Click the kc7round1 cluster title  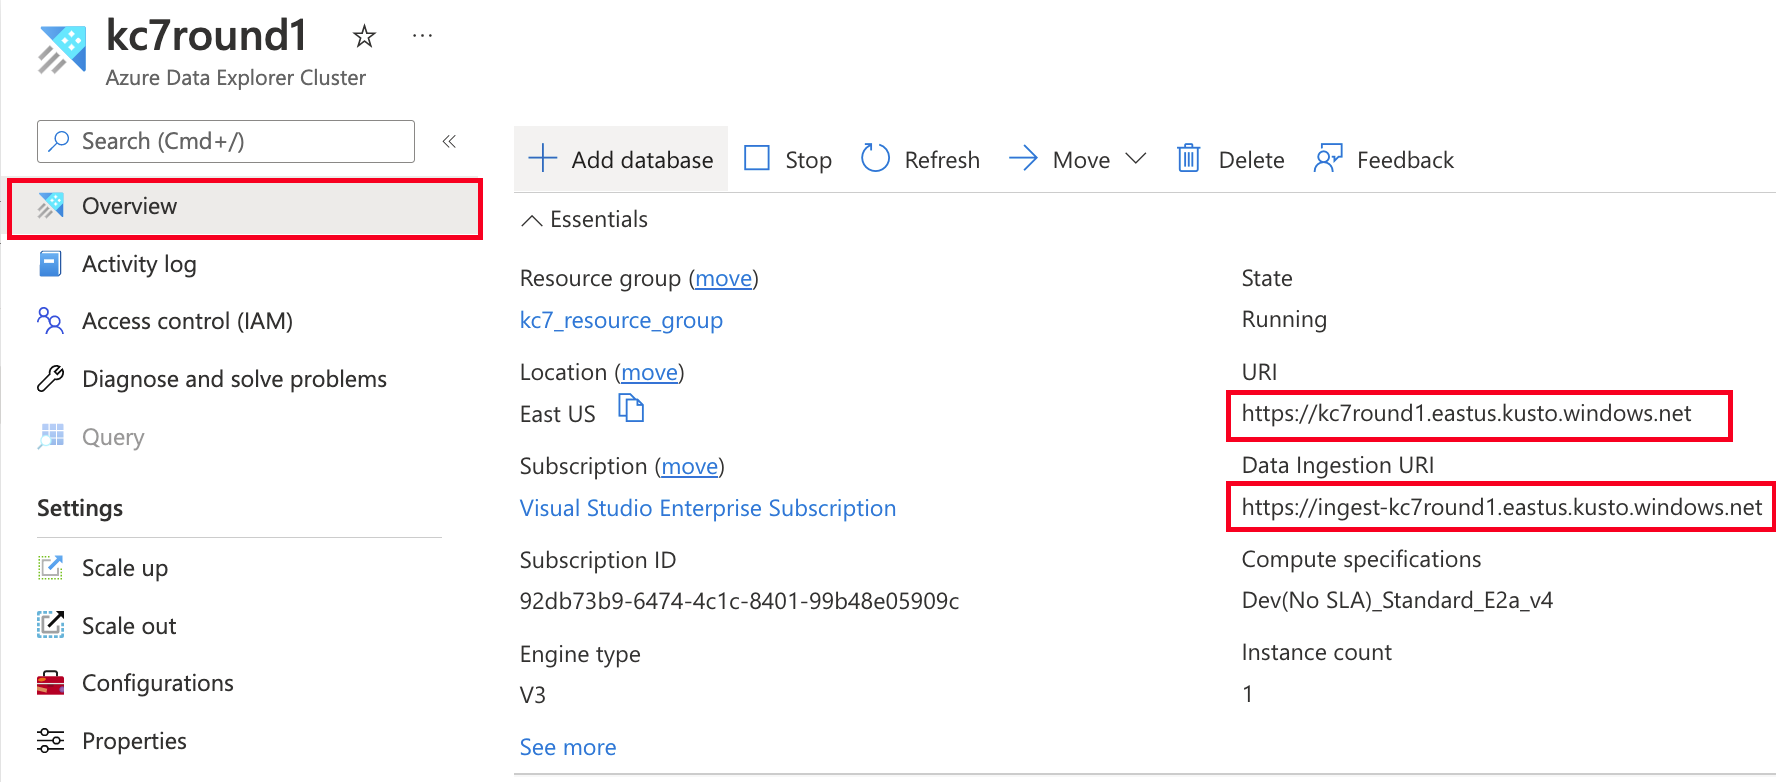tap(206, 36)
